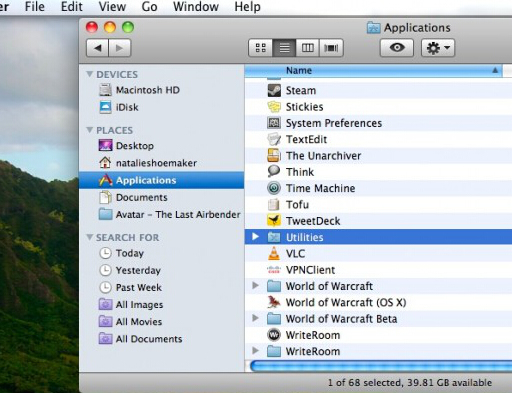
Task: Collapse the PLACES sidebar section
Action: (89, 130)
